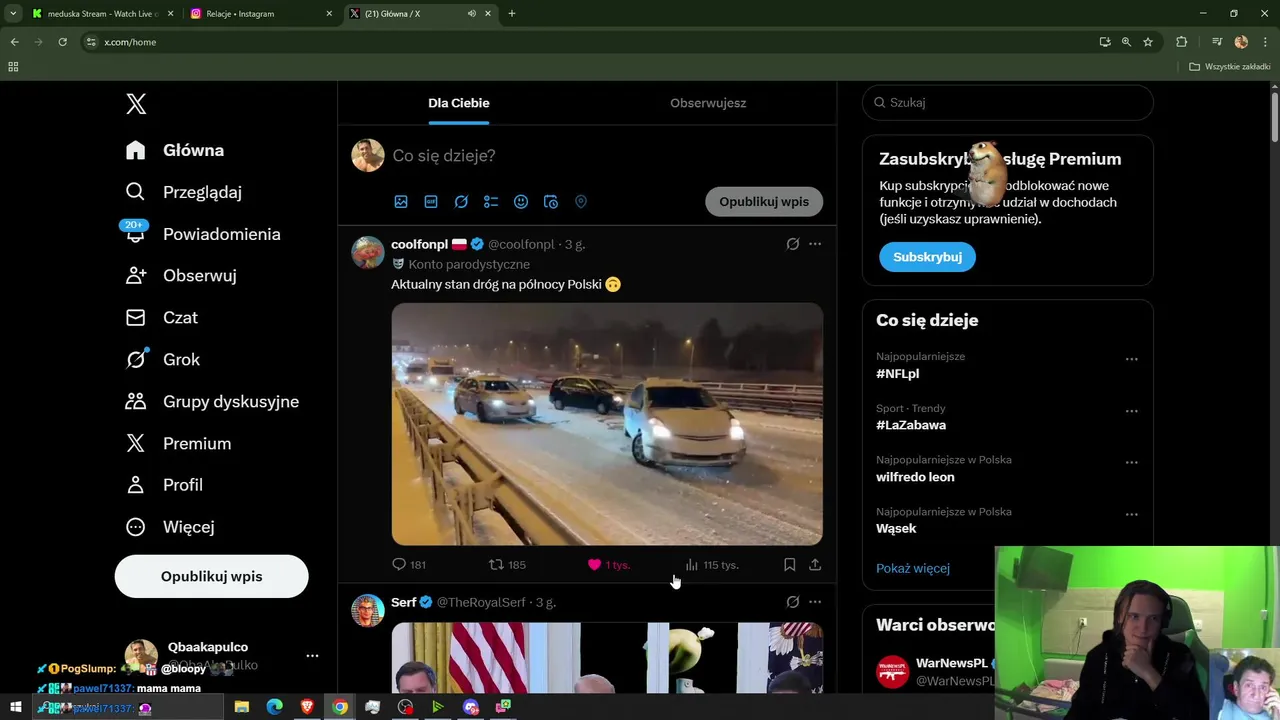
Task: Open Obserwuj in the sidebar
Action: coord(181,276)
